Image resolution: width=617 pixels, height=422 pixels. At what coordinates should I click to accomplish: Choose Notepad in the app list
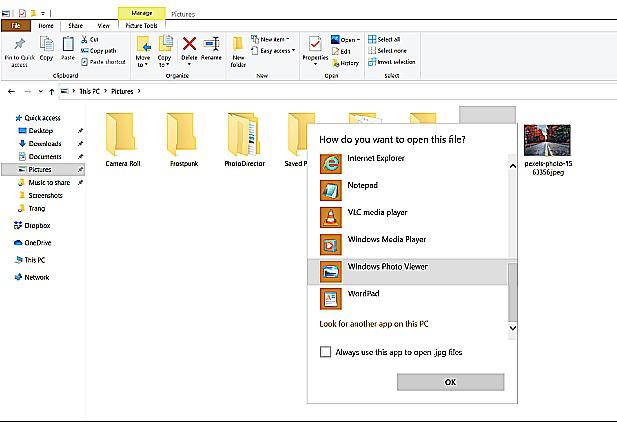point(408,191)
